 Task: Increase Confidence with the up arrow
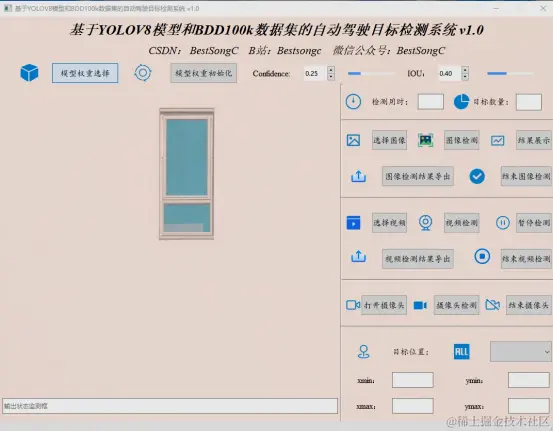point(331,70)
